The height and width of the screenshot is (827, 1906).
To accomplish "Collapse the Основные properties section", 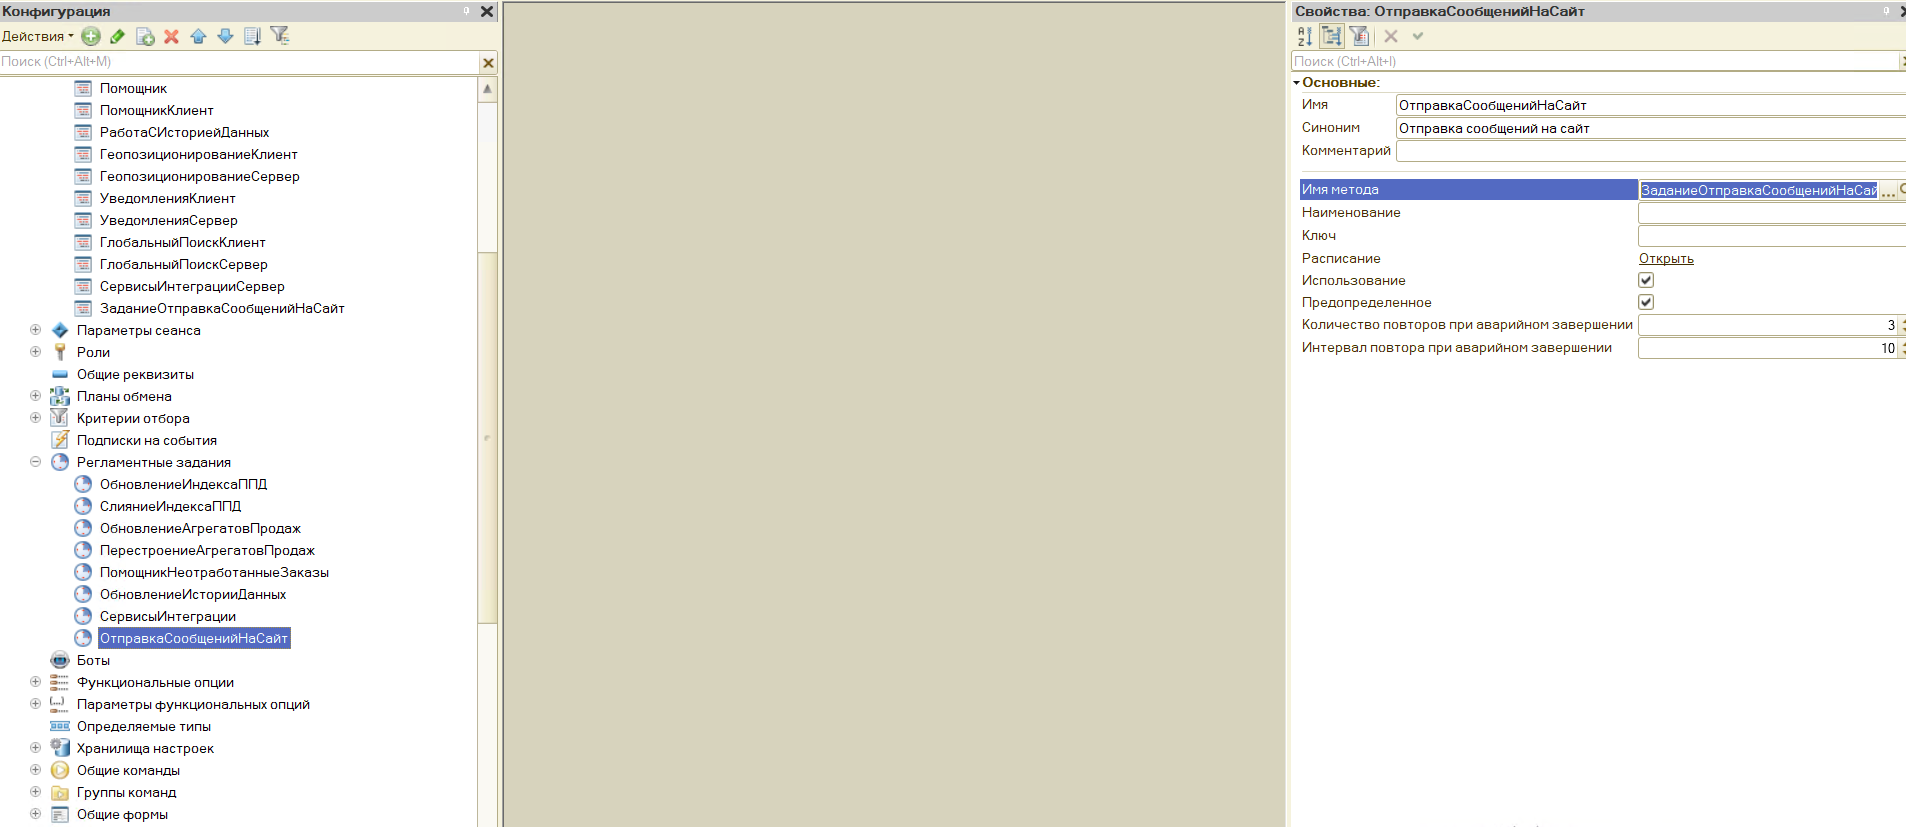I will point(1297,83).
